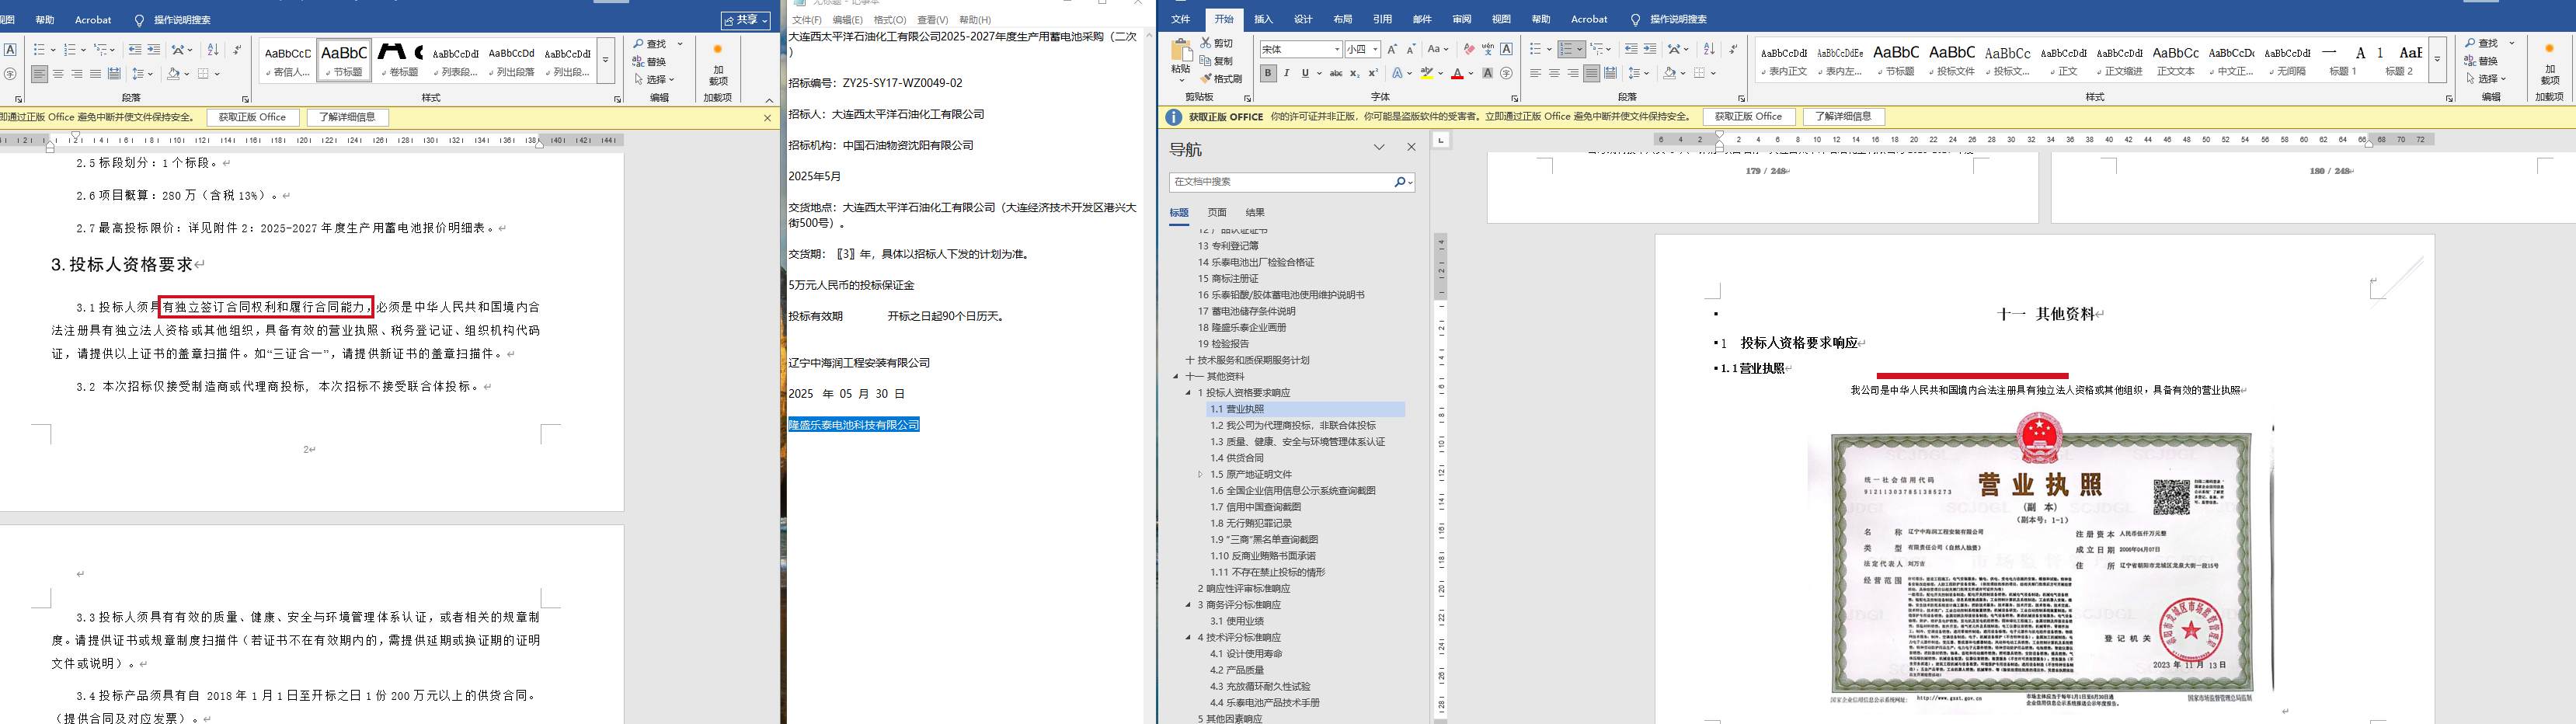Click the Clear Formatting eraser icon
The image size is (2576, 724).
(x=1468, y=49)
